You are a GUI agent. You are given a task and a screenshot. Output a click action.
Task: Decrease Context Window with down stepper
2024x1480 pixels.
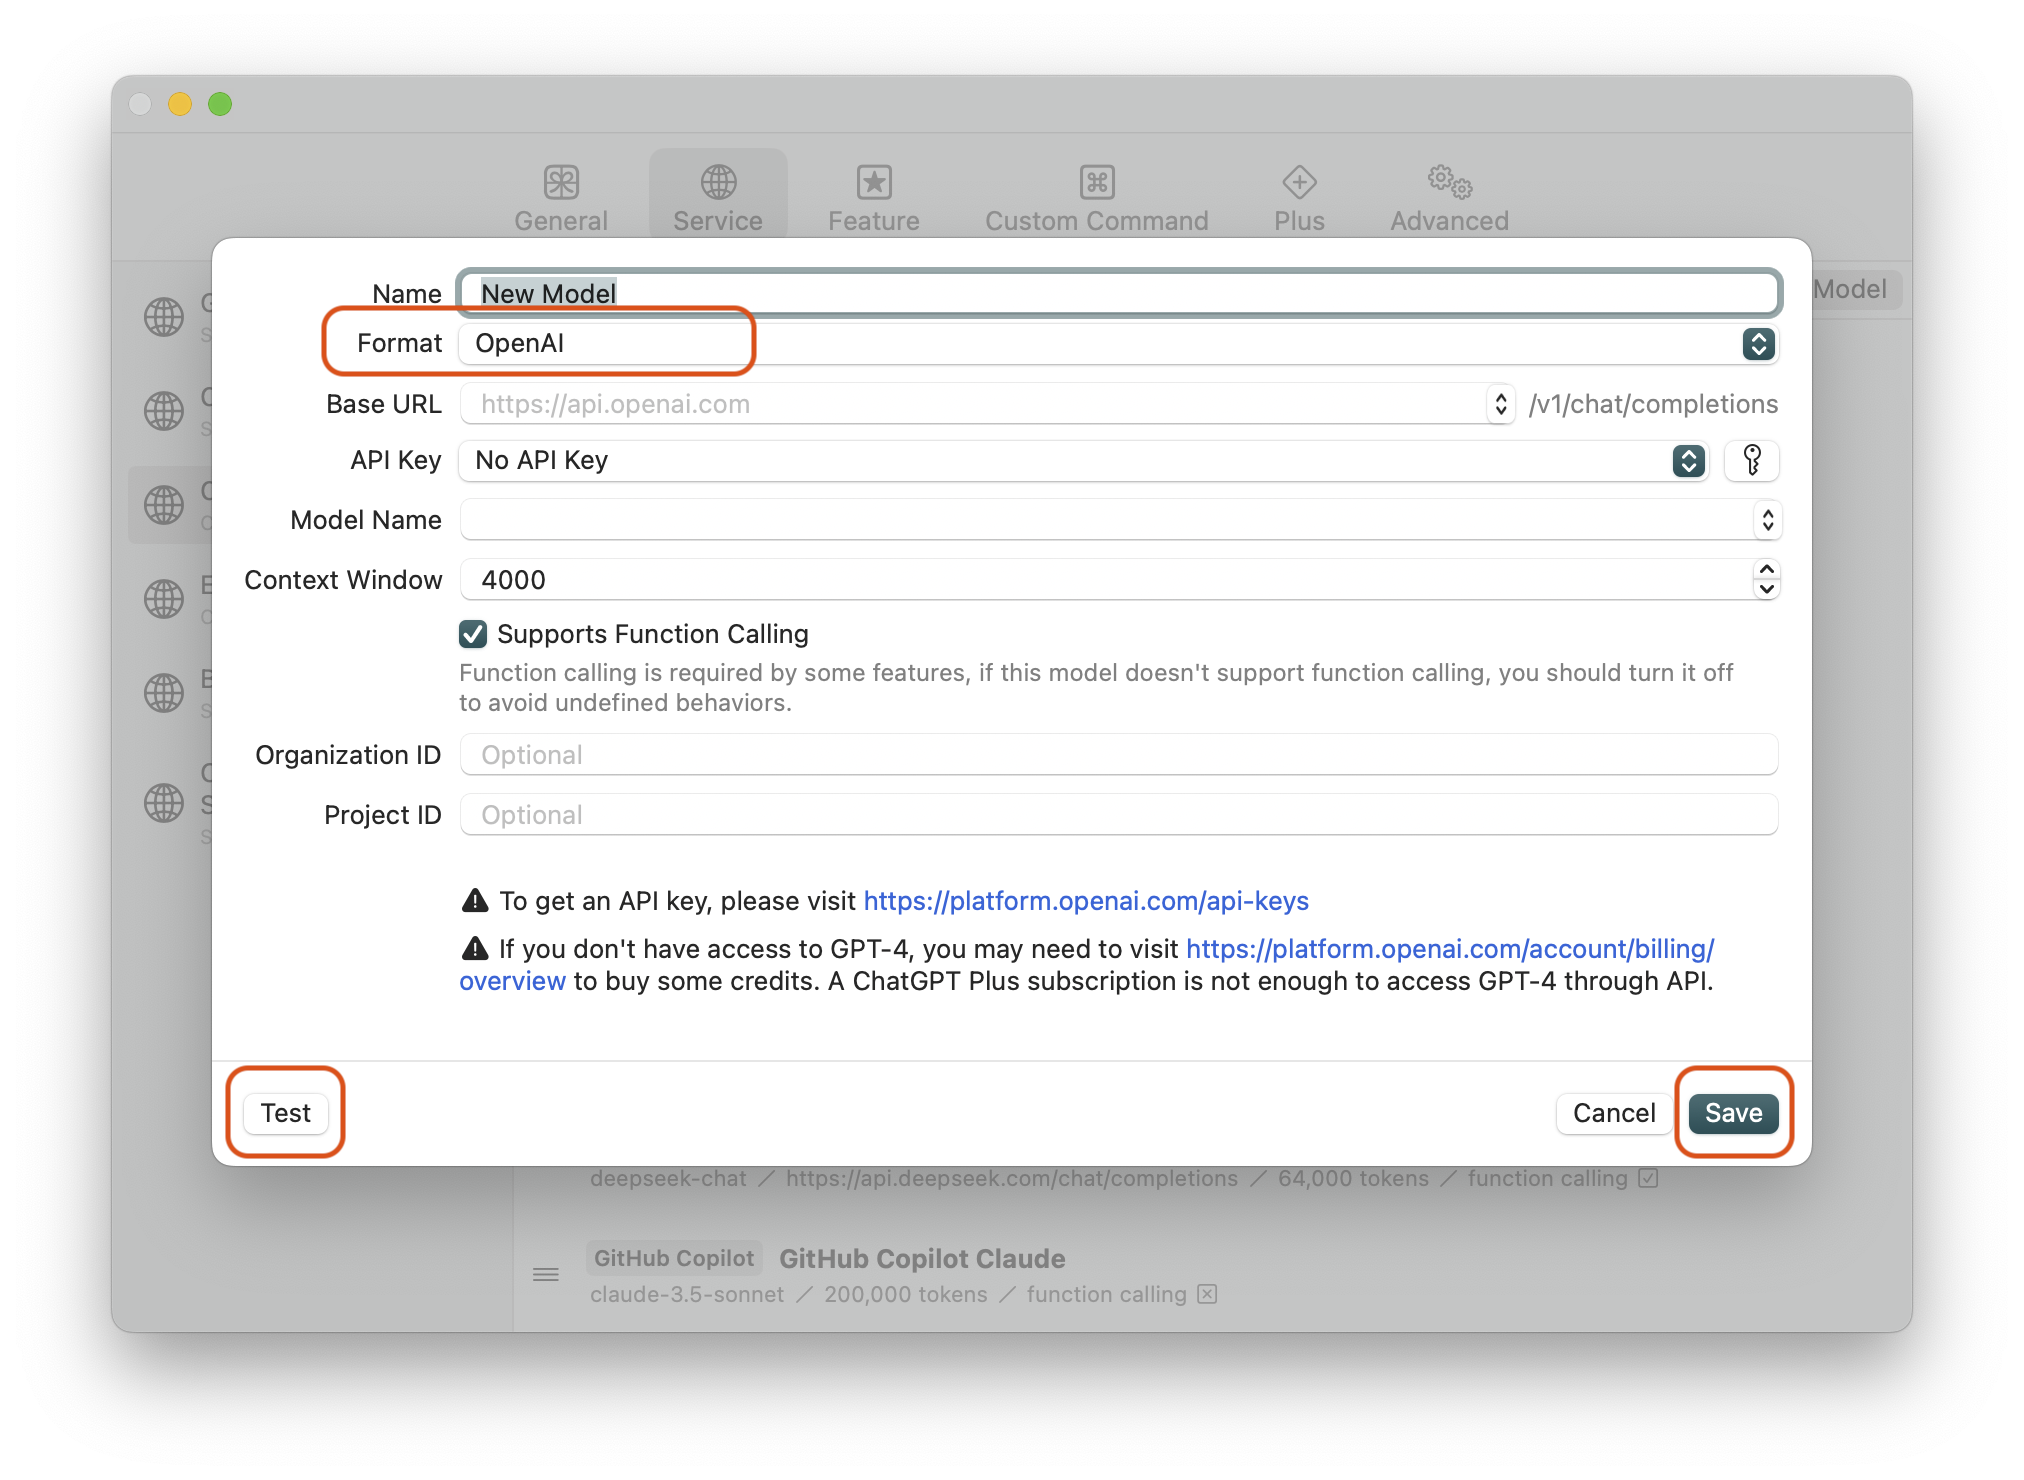pyautogui.click(x=1767, y=589)
